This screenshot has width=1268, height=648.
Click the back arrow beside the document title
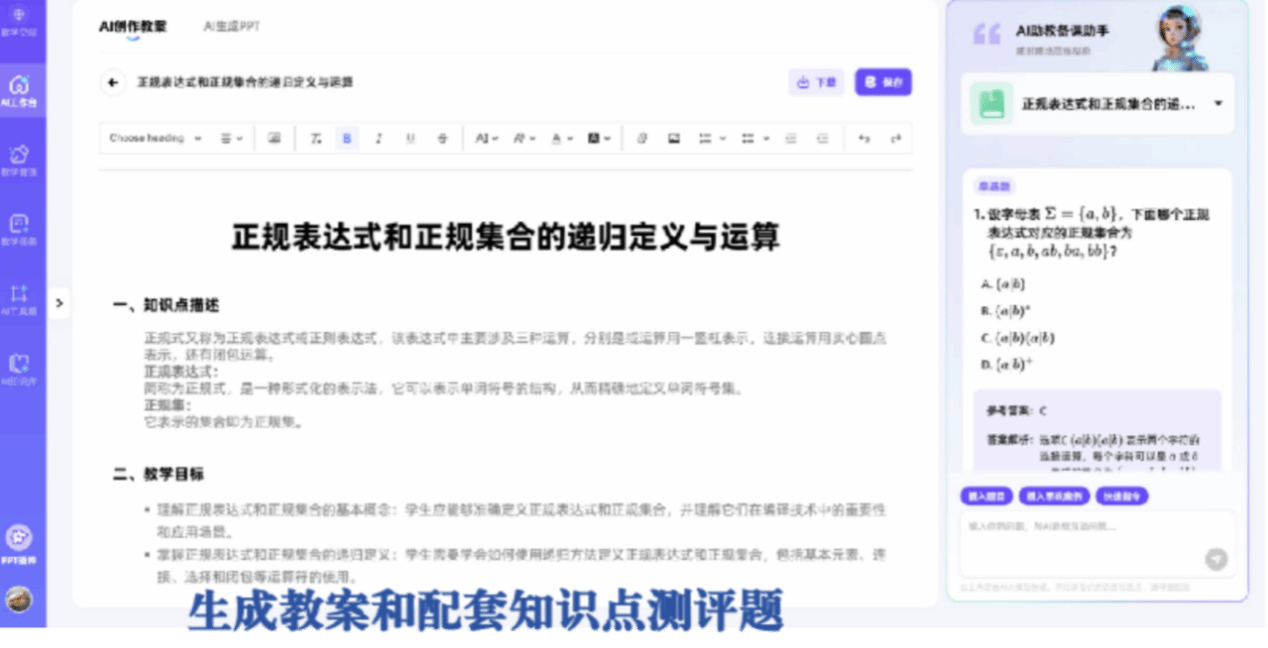coord(113,83)
